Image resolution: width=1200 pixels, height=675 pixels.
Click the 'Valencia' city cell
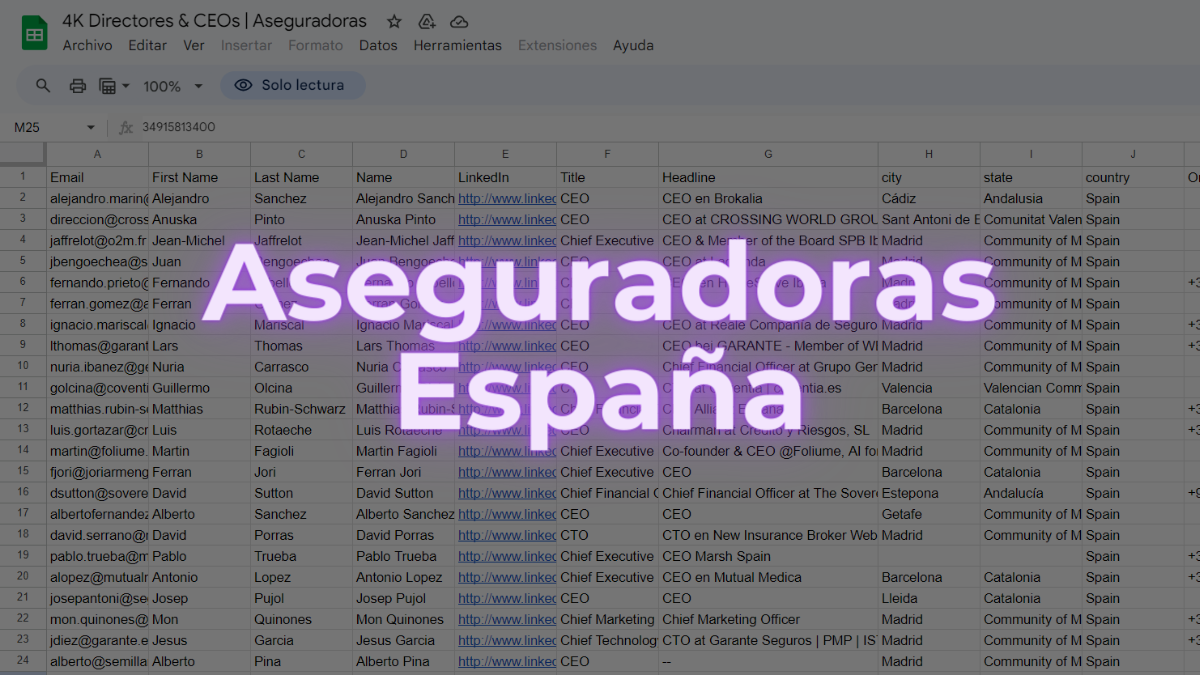pyautogui.click(x=929, y=388)
